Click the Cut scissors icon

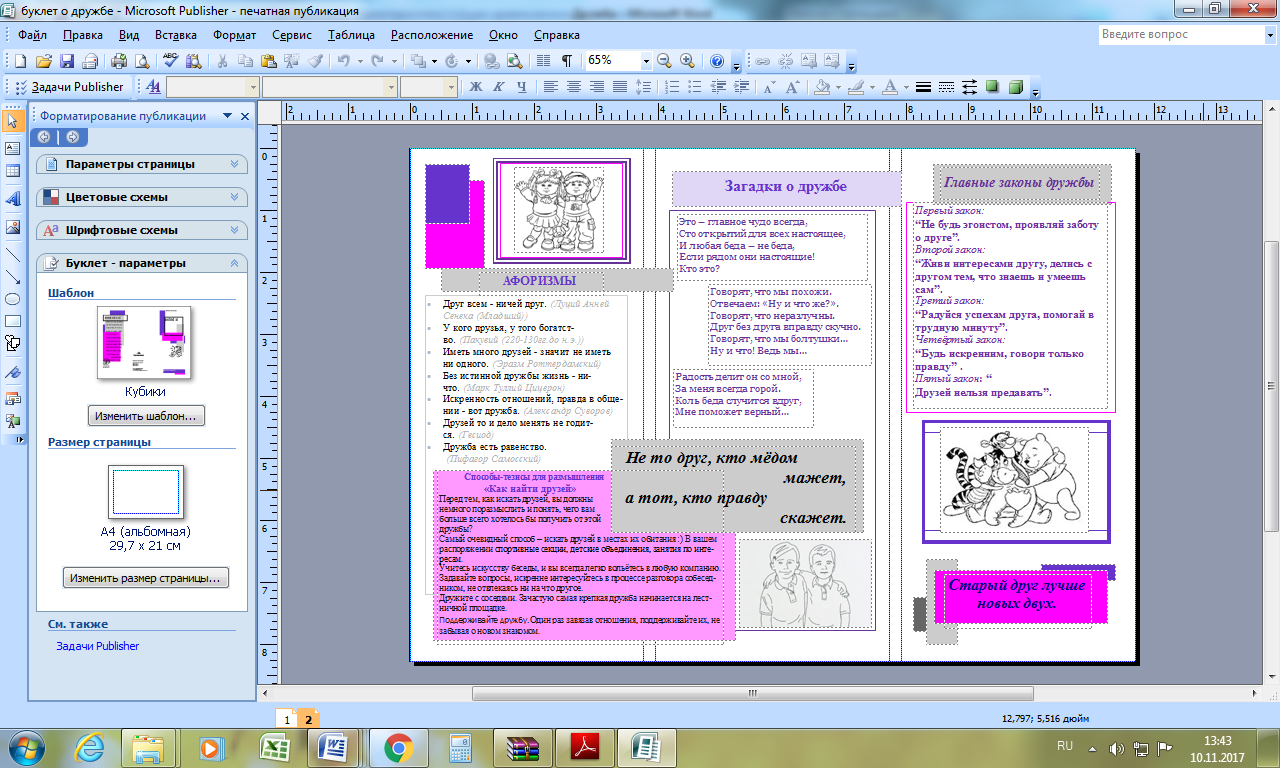pos(222,61)
